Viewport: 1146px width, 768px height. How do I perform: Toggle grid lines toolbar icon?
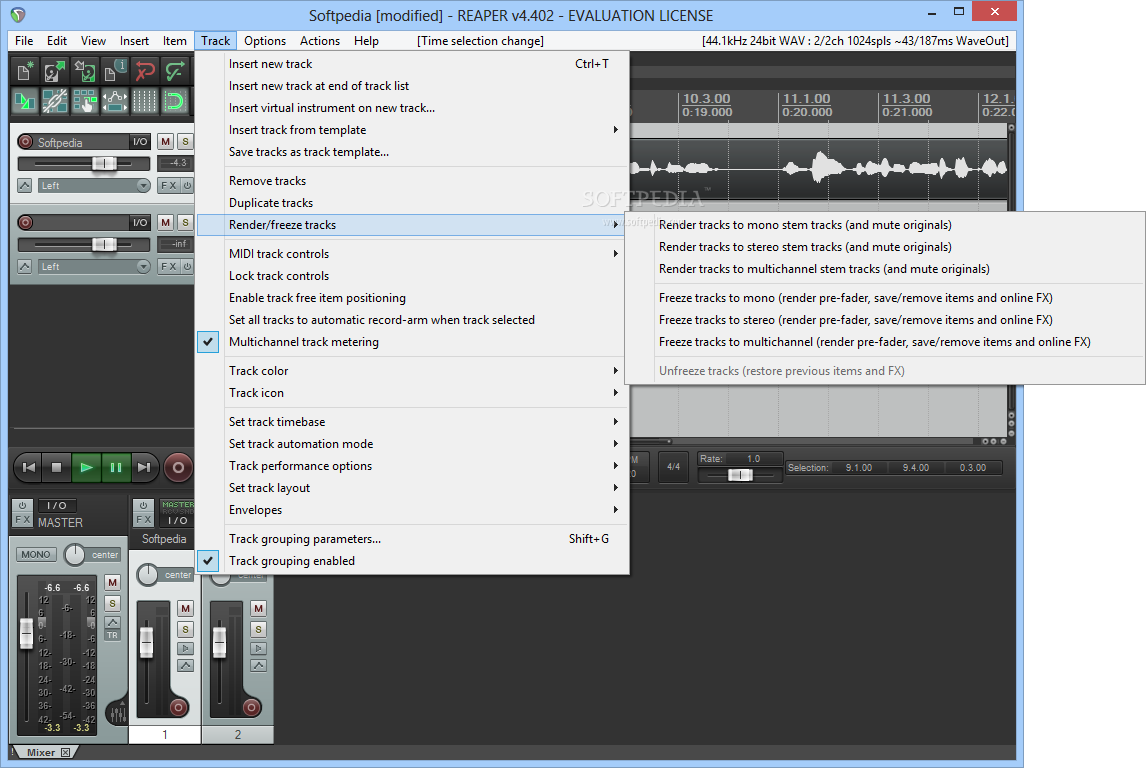145,101
